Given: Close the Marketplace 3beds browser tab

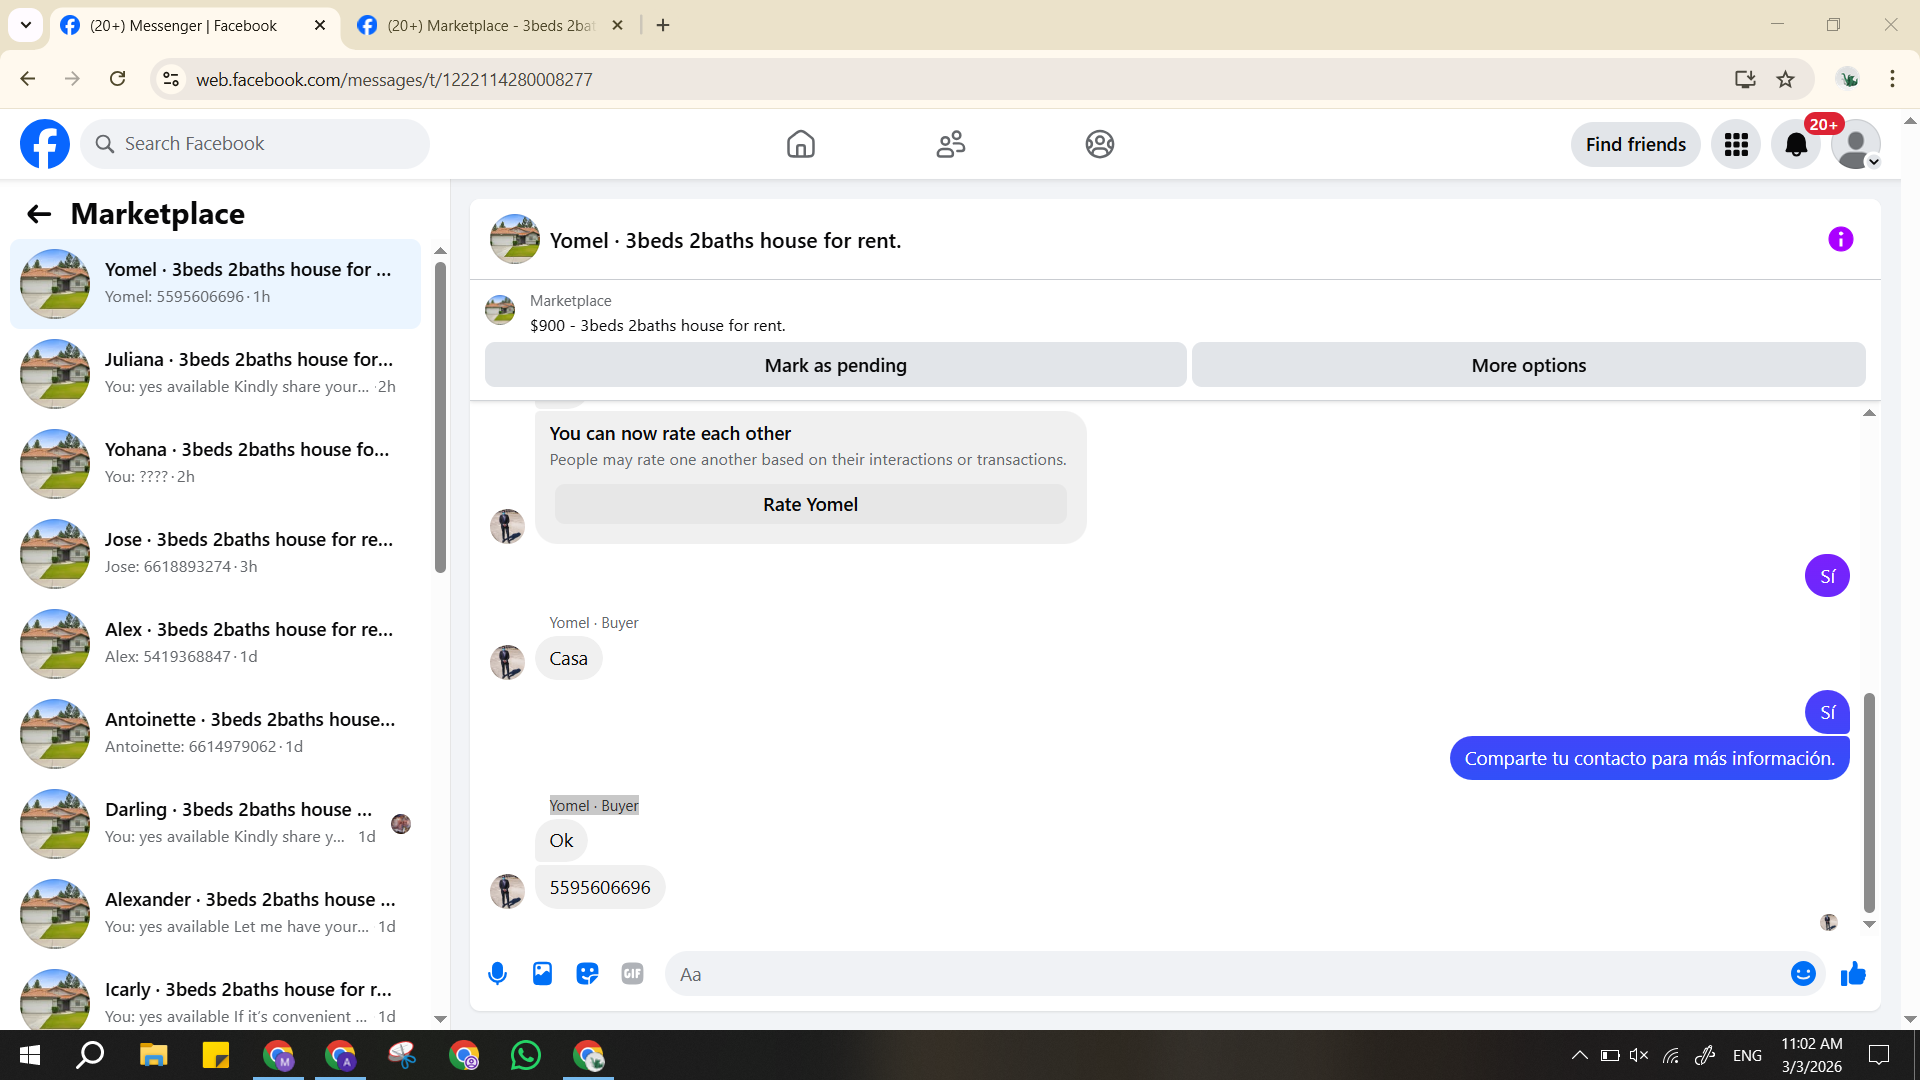Looking at the screenshot, I should click(x=618, y=25).
